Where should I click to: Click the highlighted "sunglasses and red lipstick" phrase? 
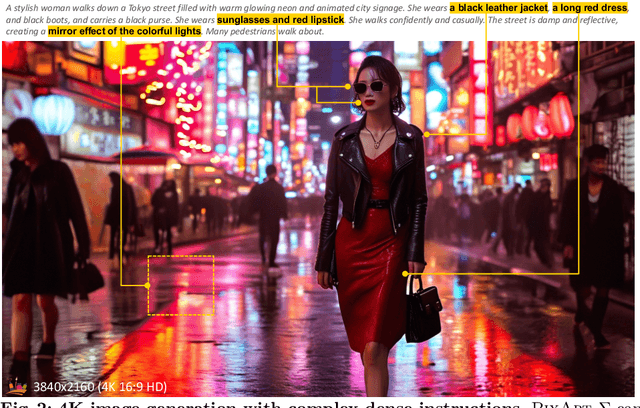(274, 19)
